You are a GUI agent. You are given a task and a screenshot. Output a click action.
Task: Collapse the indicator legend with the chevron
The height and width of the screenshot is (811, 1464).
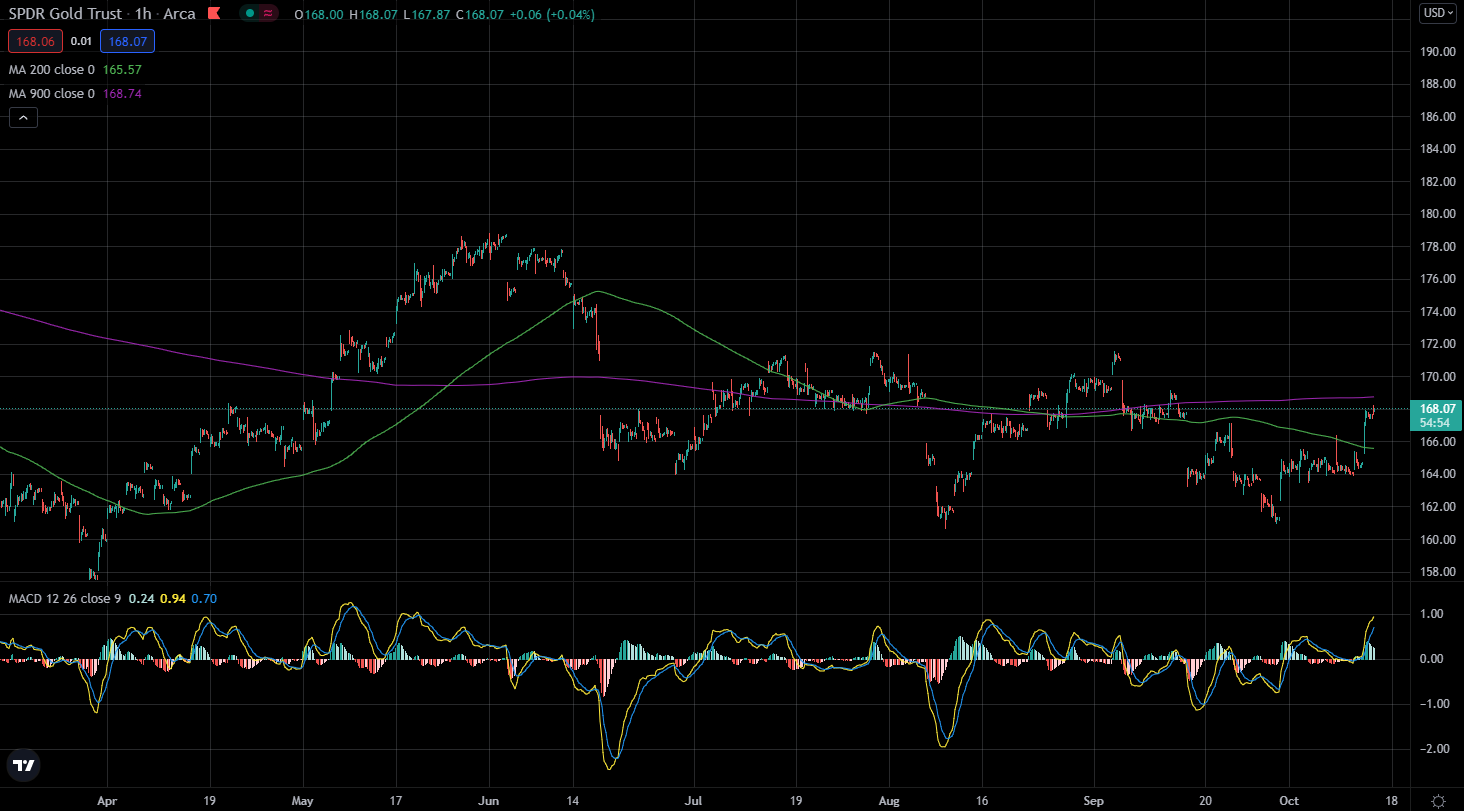(x=24, y=117)
